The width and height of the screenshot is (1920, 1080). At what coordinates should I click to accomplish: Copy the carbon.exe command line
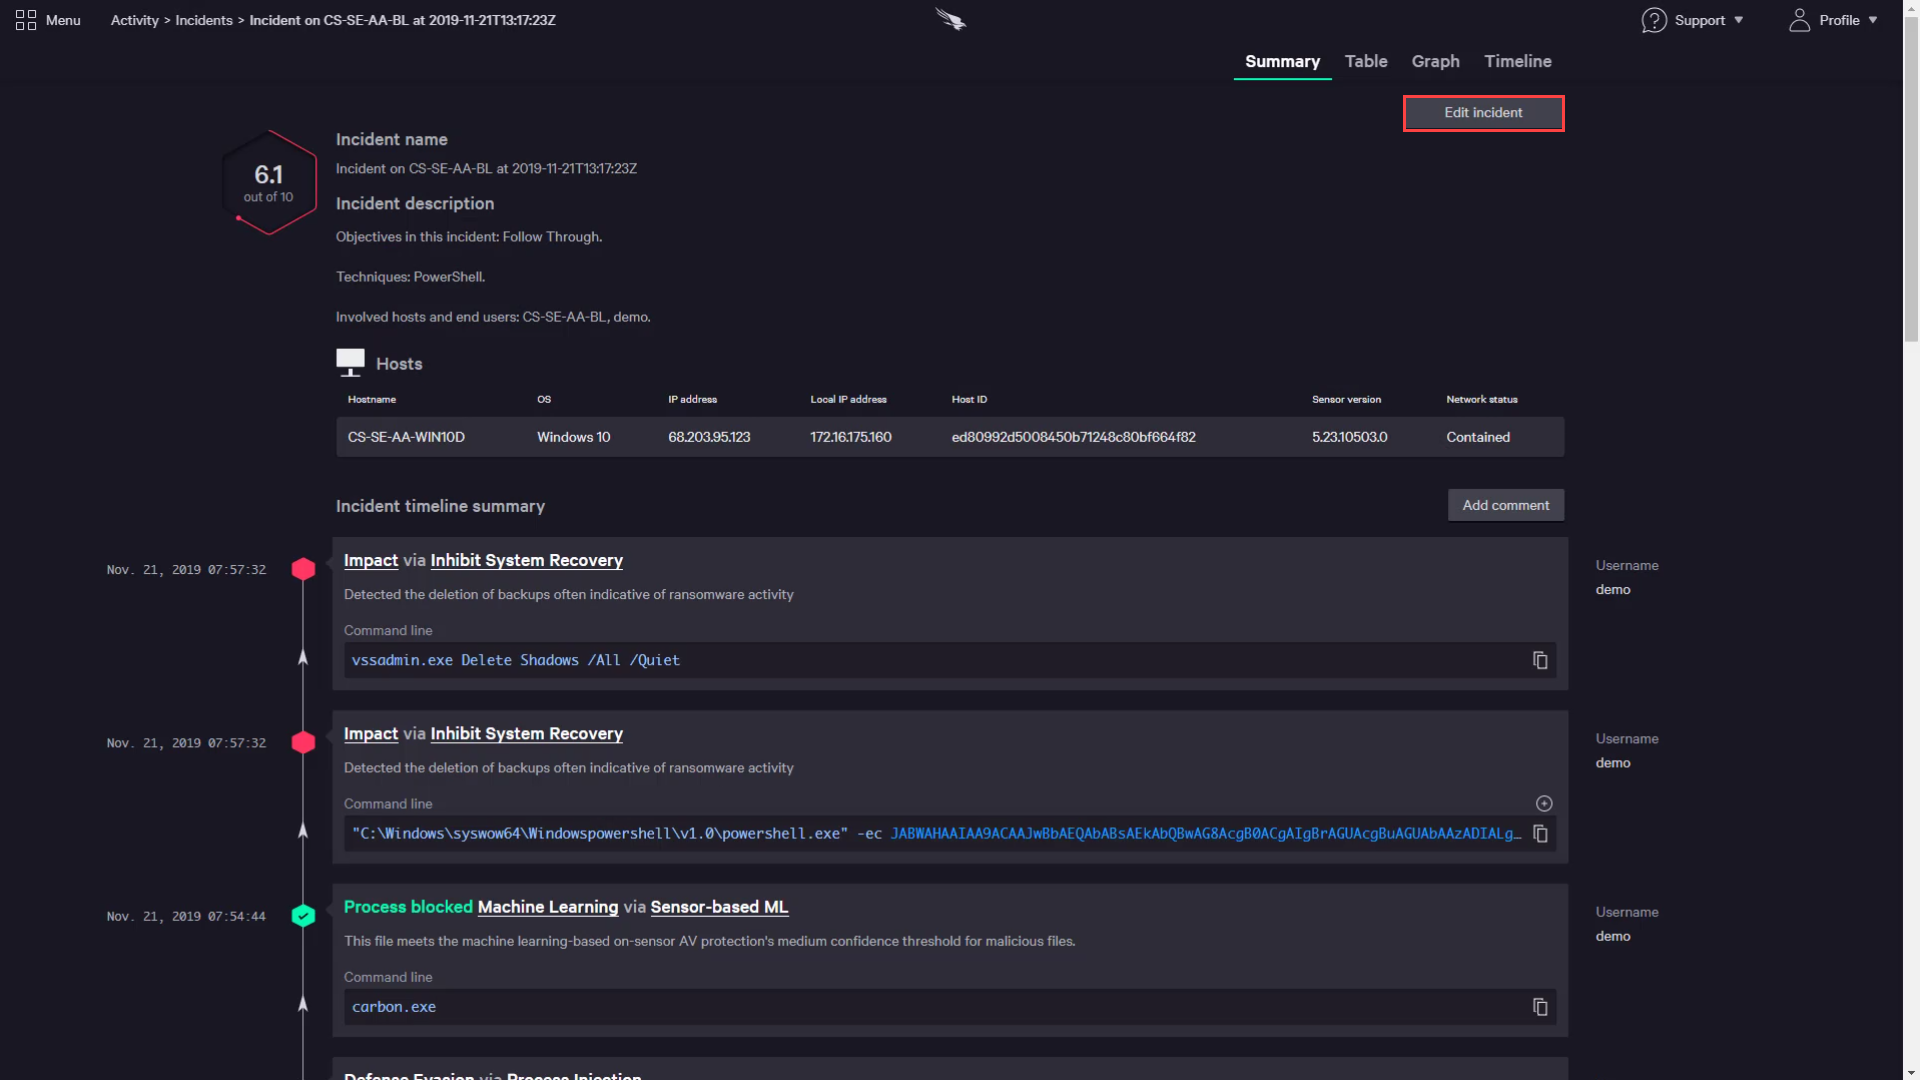[x=1540, y=1007]
